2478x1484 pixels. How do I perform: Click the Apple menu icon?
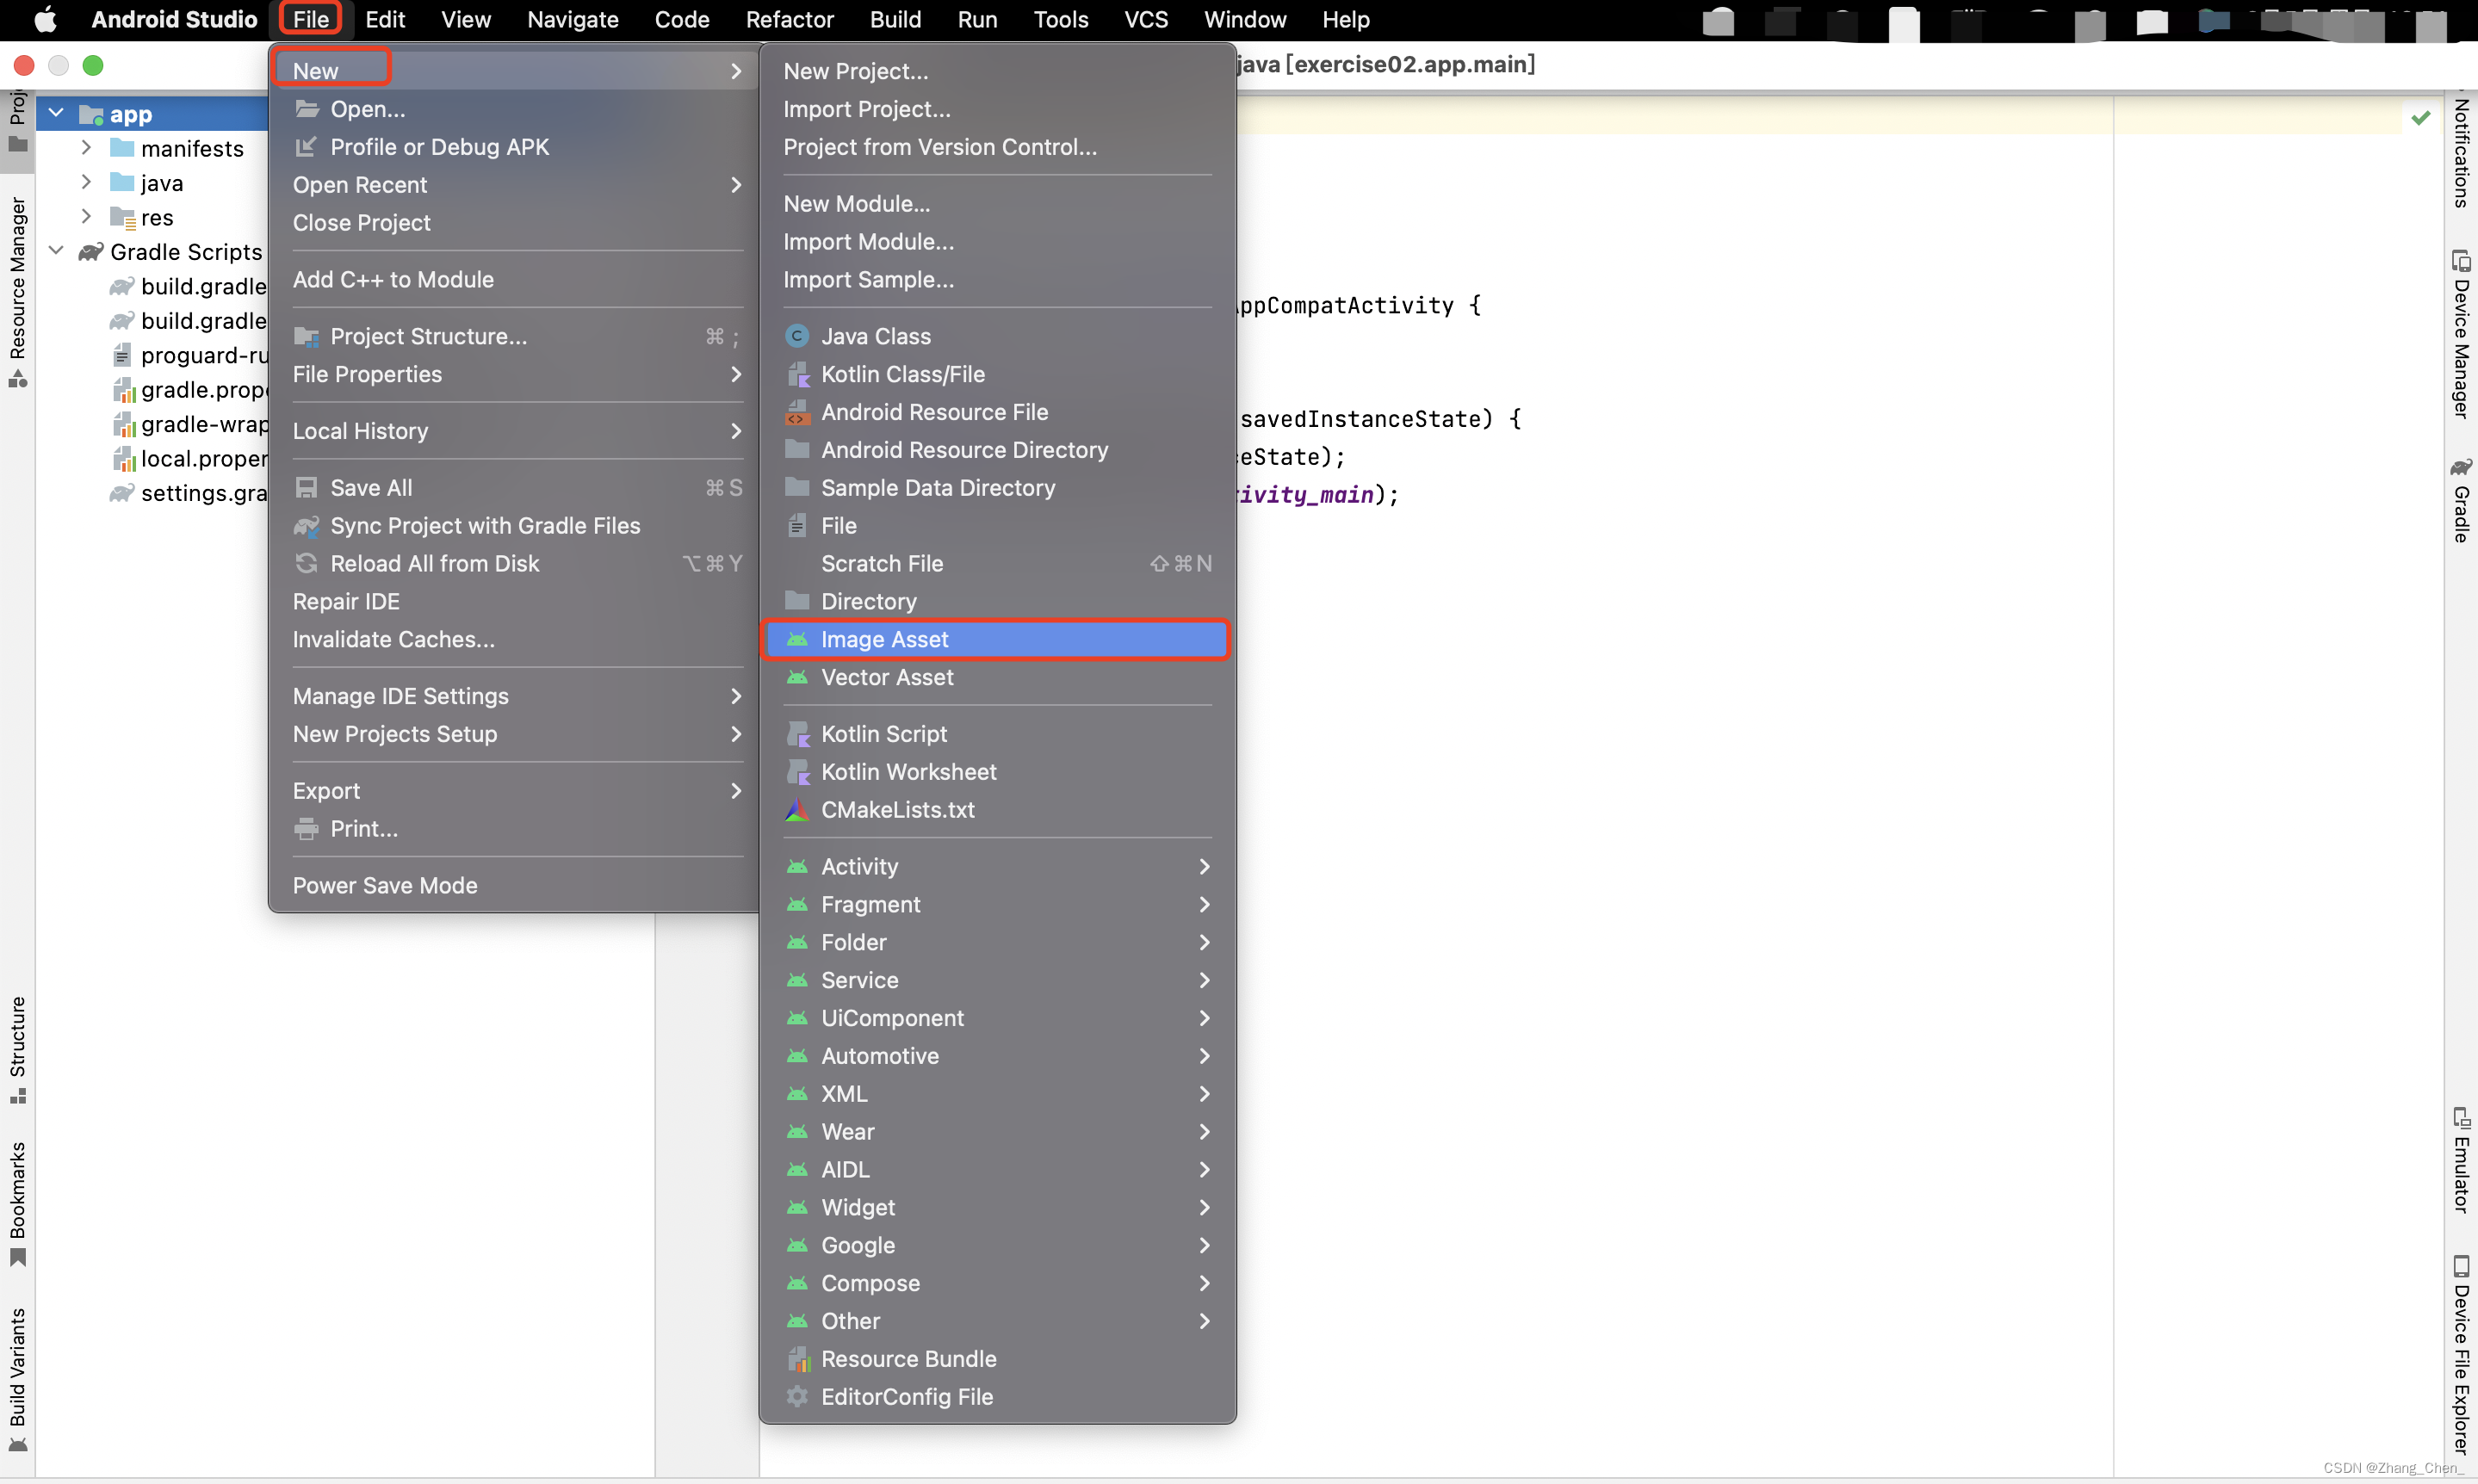[x=45, y=20]
